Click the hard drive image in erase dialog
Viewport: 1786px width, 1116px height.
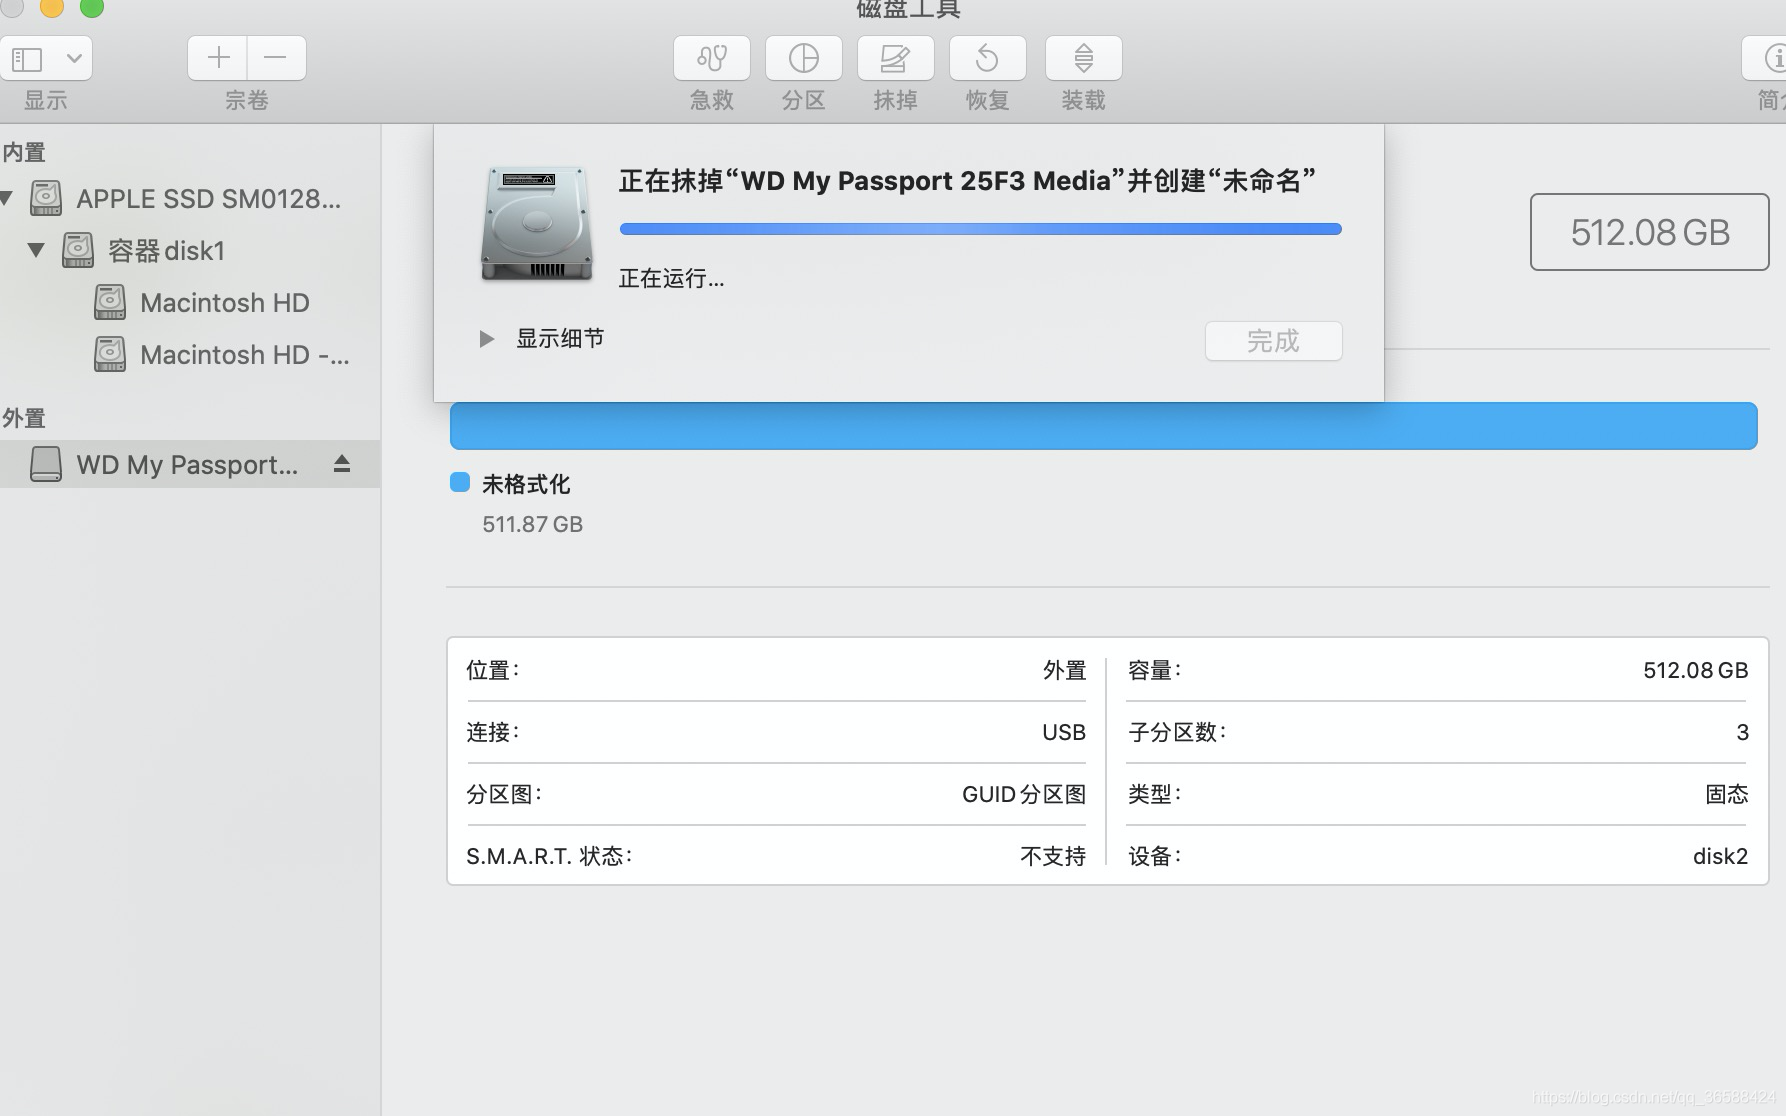pyautogui.click(x=537, y=224)
